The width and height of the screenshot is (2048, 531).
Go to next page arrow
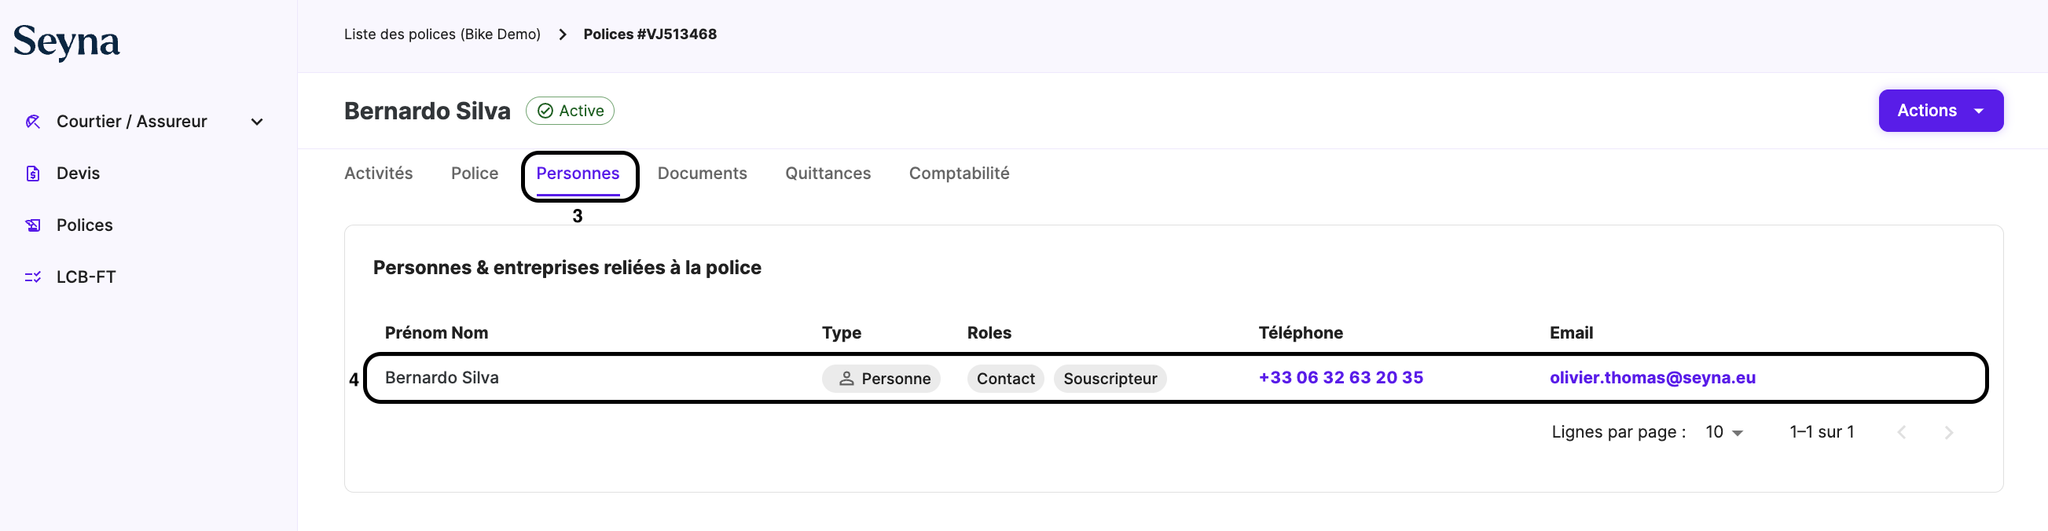(1948, 432)
